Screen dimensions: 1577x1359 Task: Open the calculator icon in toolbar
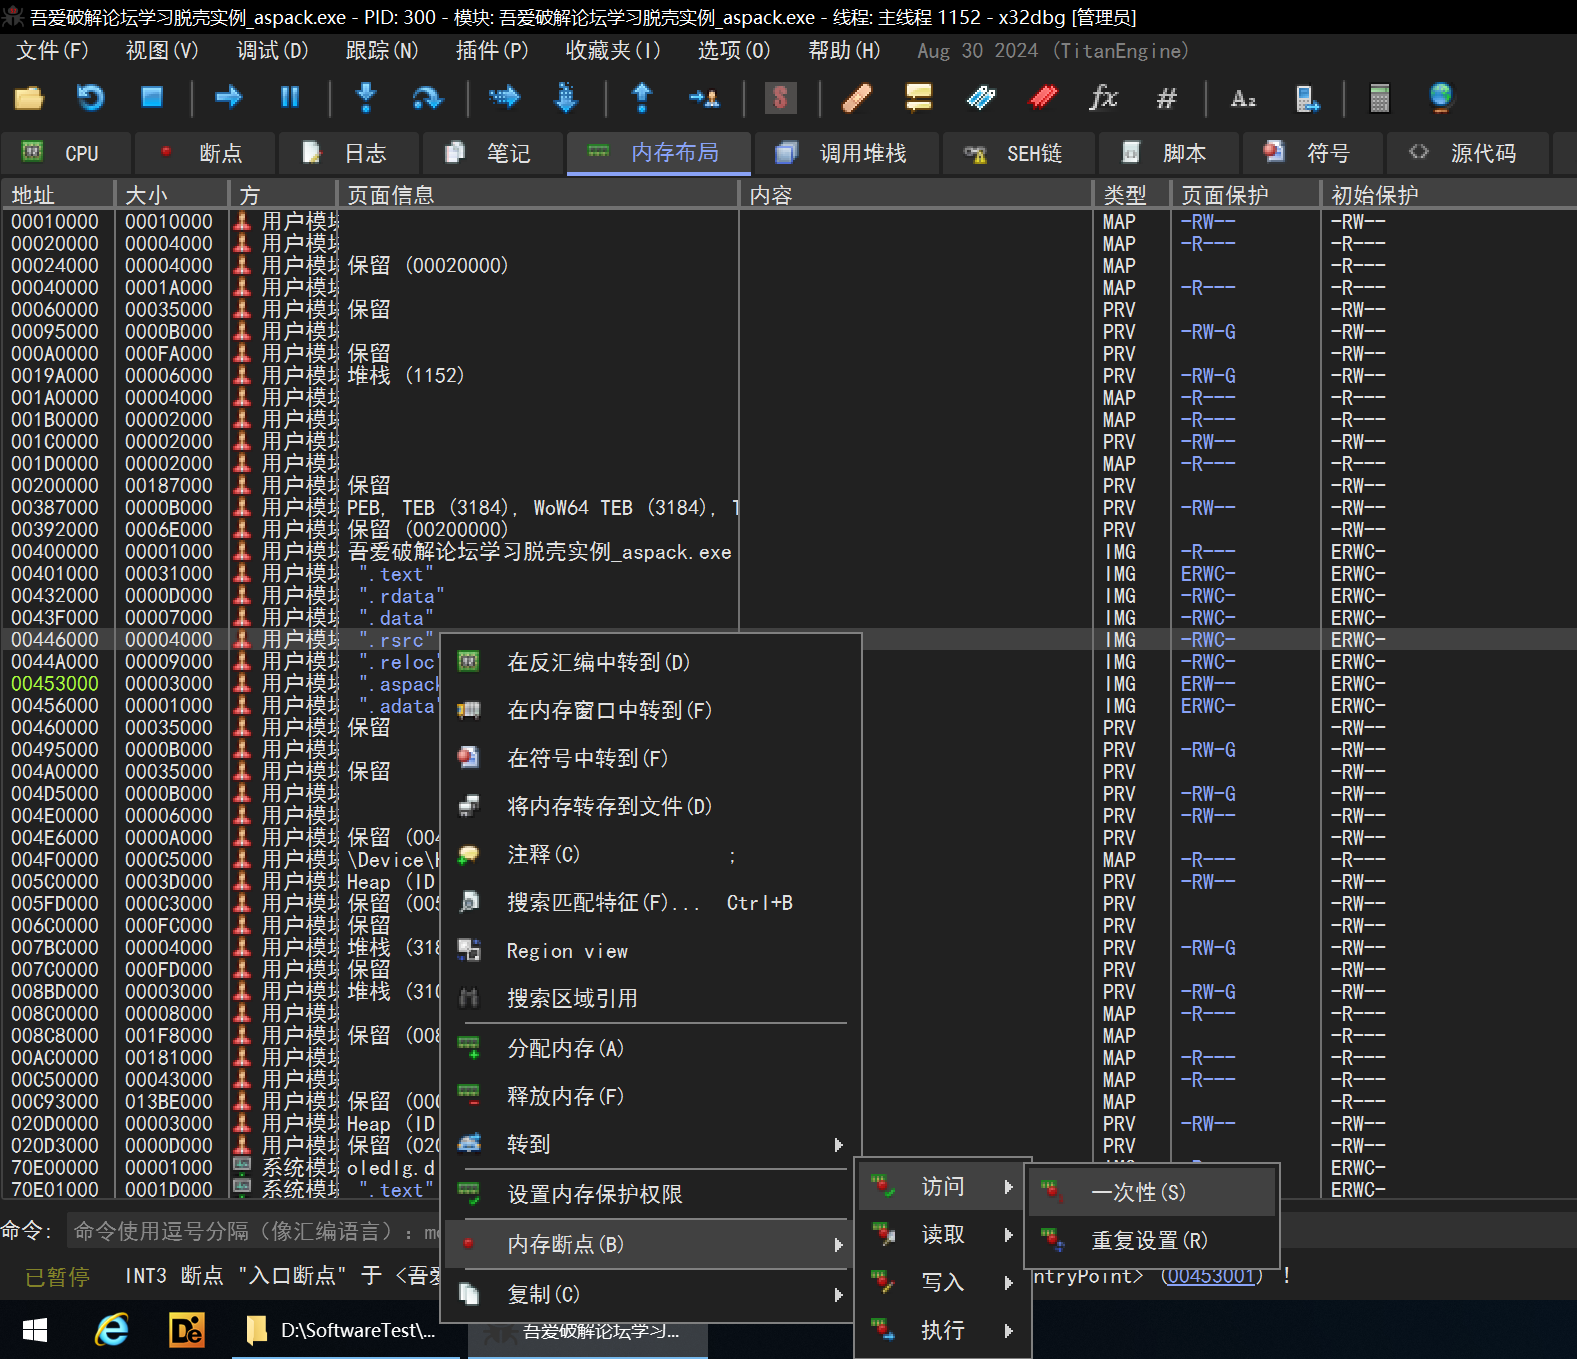1379,97
